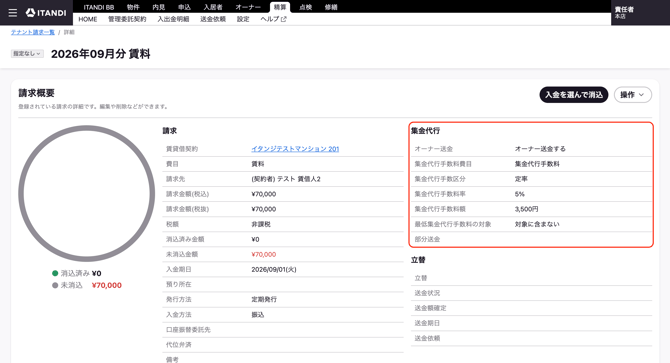This screenshot has width=670, height=363.
Task: Select the 精算 tab
Action: point(280,7)
